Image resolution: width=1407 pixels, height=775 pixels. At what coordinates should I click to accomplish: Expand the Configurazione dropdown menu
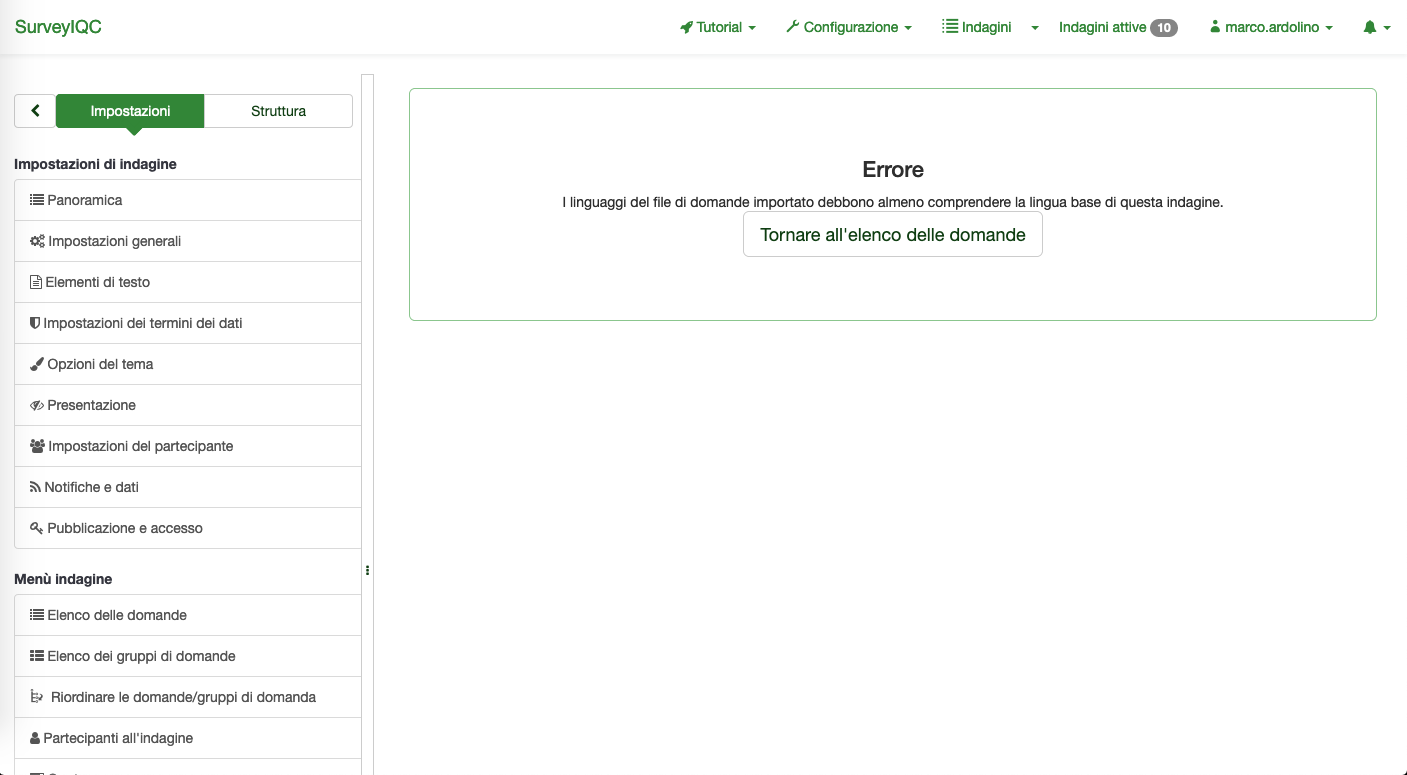849,28
